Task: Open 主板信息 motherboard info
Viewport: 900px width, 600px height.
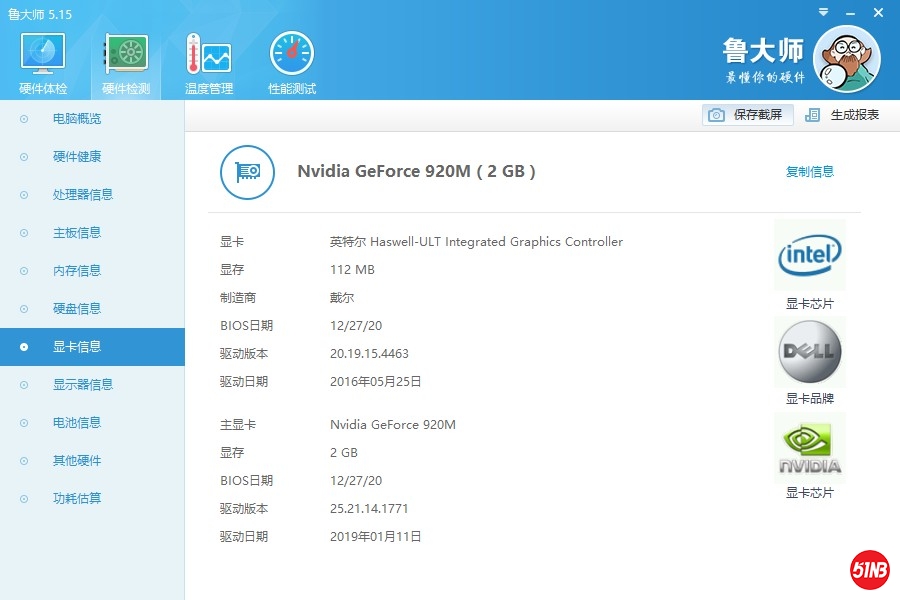Action: point(77,233)
